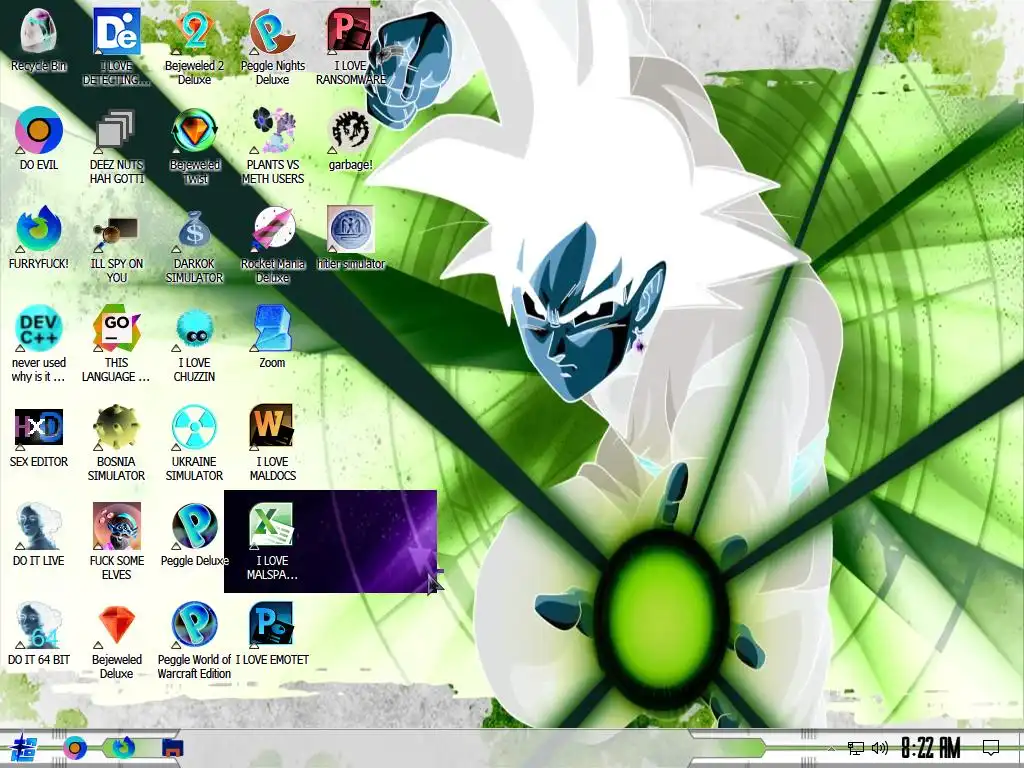Open Firefox from the taskbar
The image size is (1024, 768).
tap(123, 748)
